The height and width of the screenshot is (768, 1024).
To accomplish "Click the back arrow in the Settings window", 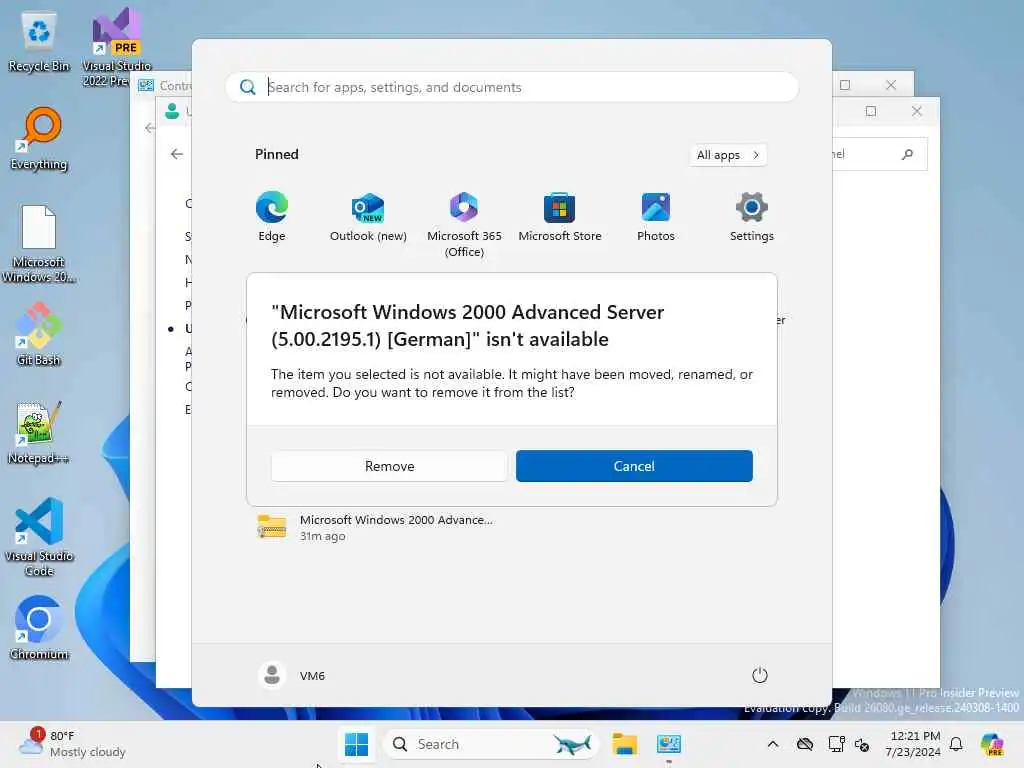I will pos(176,154).
